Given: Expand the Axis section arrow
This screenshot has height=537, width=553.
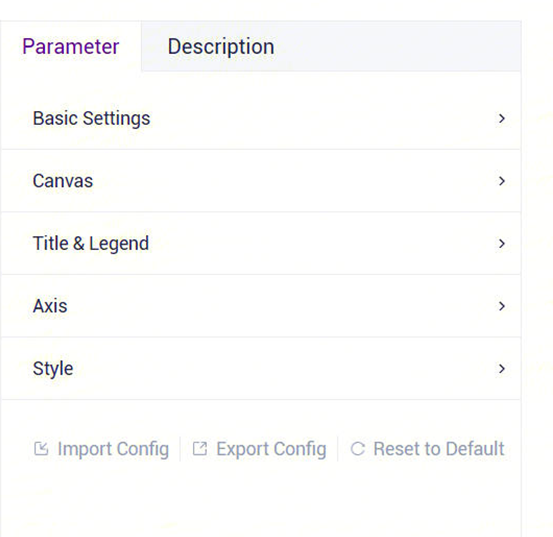Looking at the screenshot, I should [x=502, y=306].
